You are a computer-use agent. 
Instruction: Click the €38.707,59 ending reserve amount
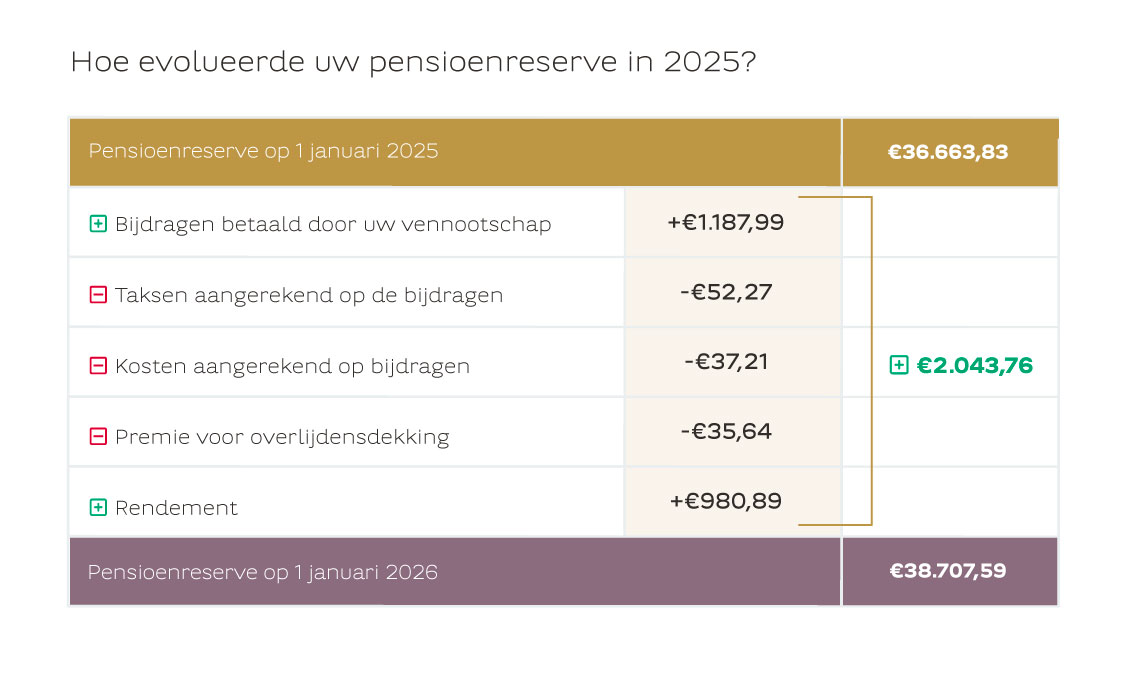click(948, 571)
